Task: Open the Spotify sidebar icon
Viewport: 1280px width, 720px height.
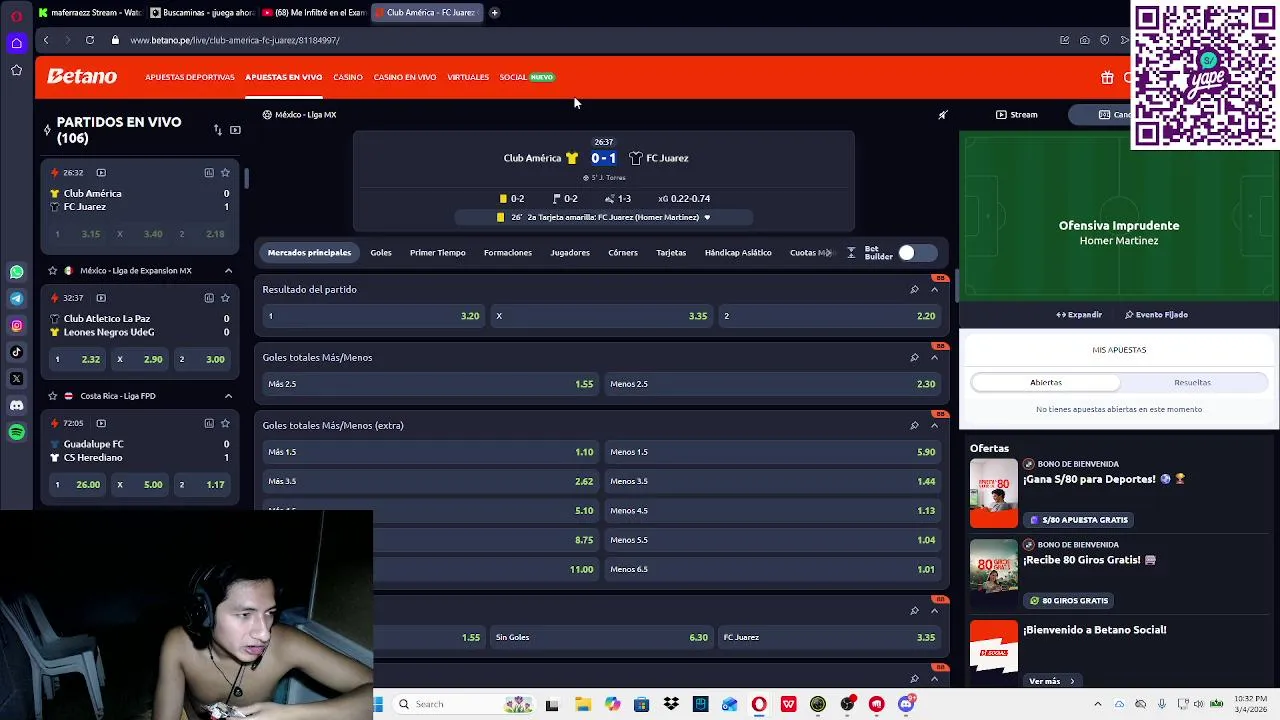Action: point(17,432)
